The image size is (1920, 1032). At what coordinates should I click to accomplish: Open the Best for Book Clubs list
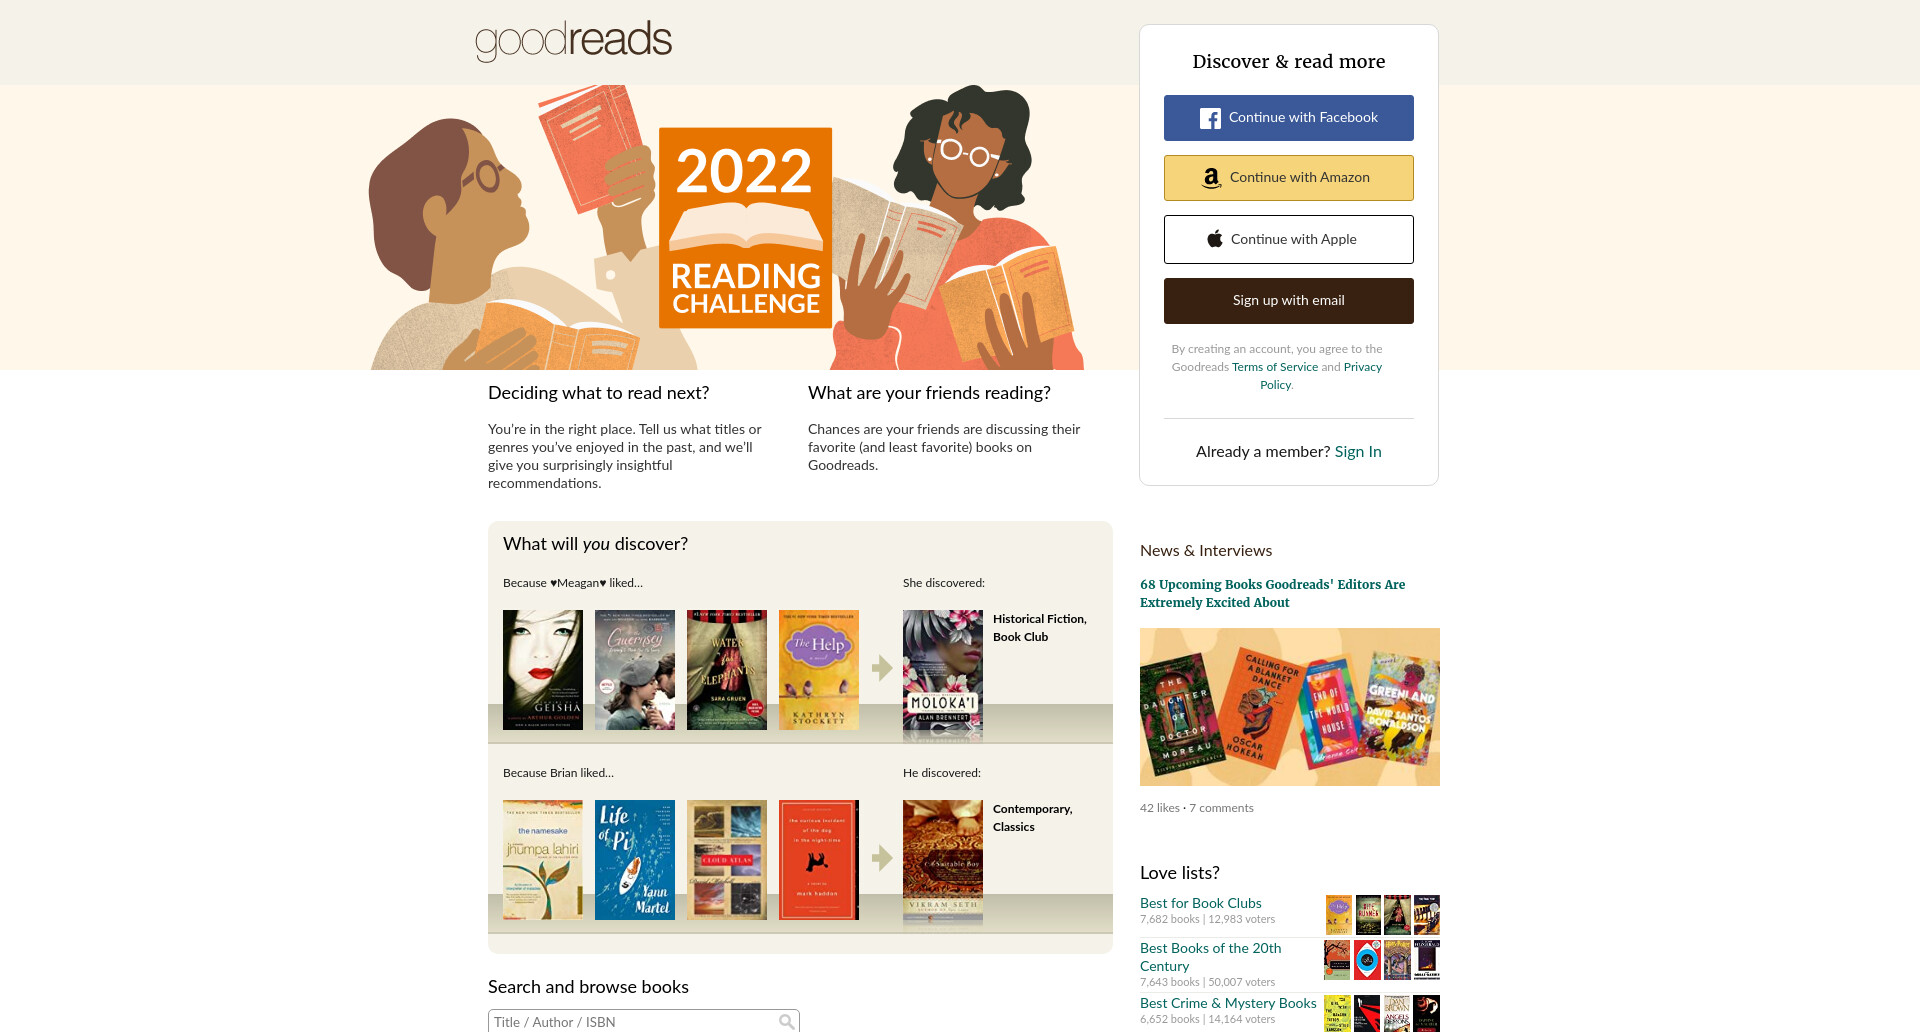1200,903
